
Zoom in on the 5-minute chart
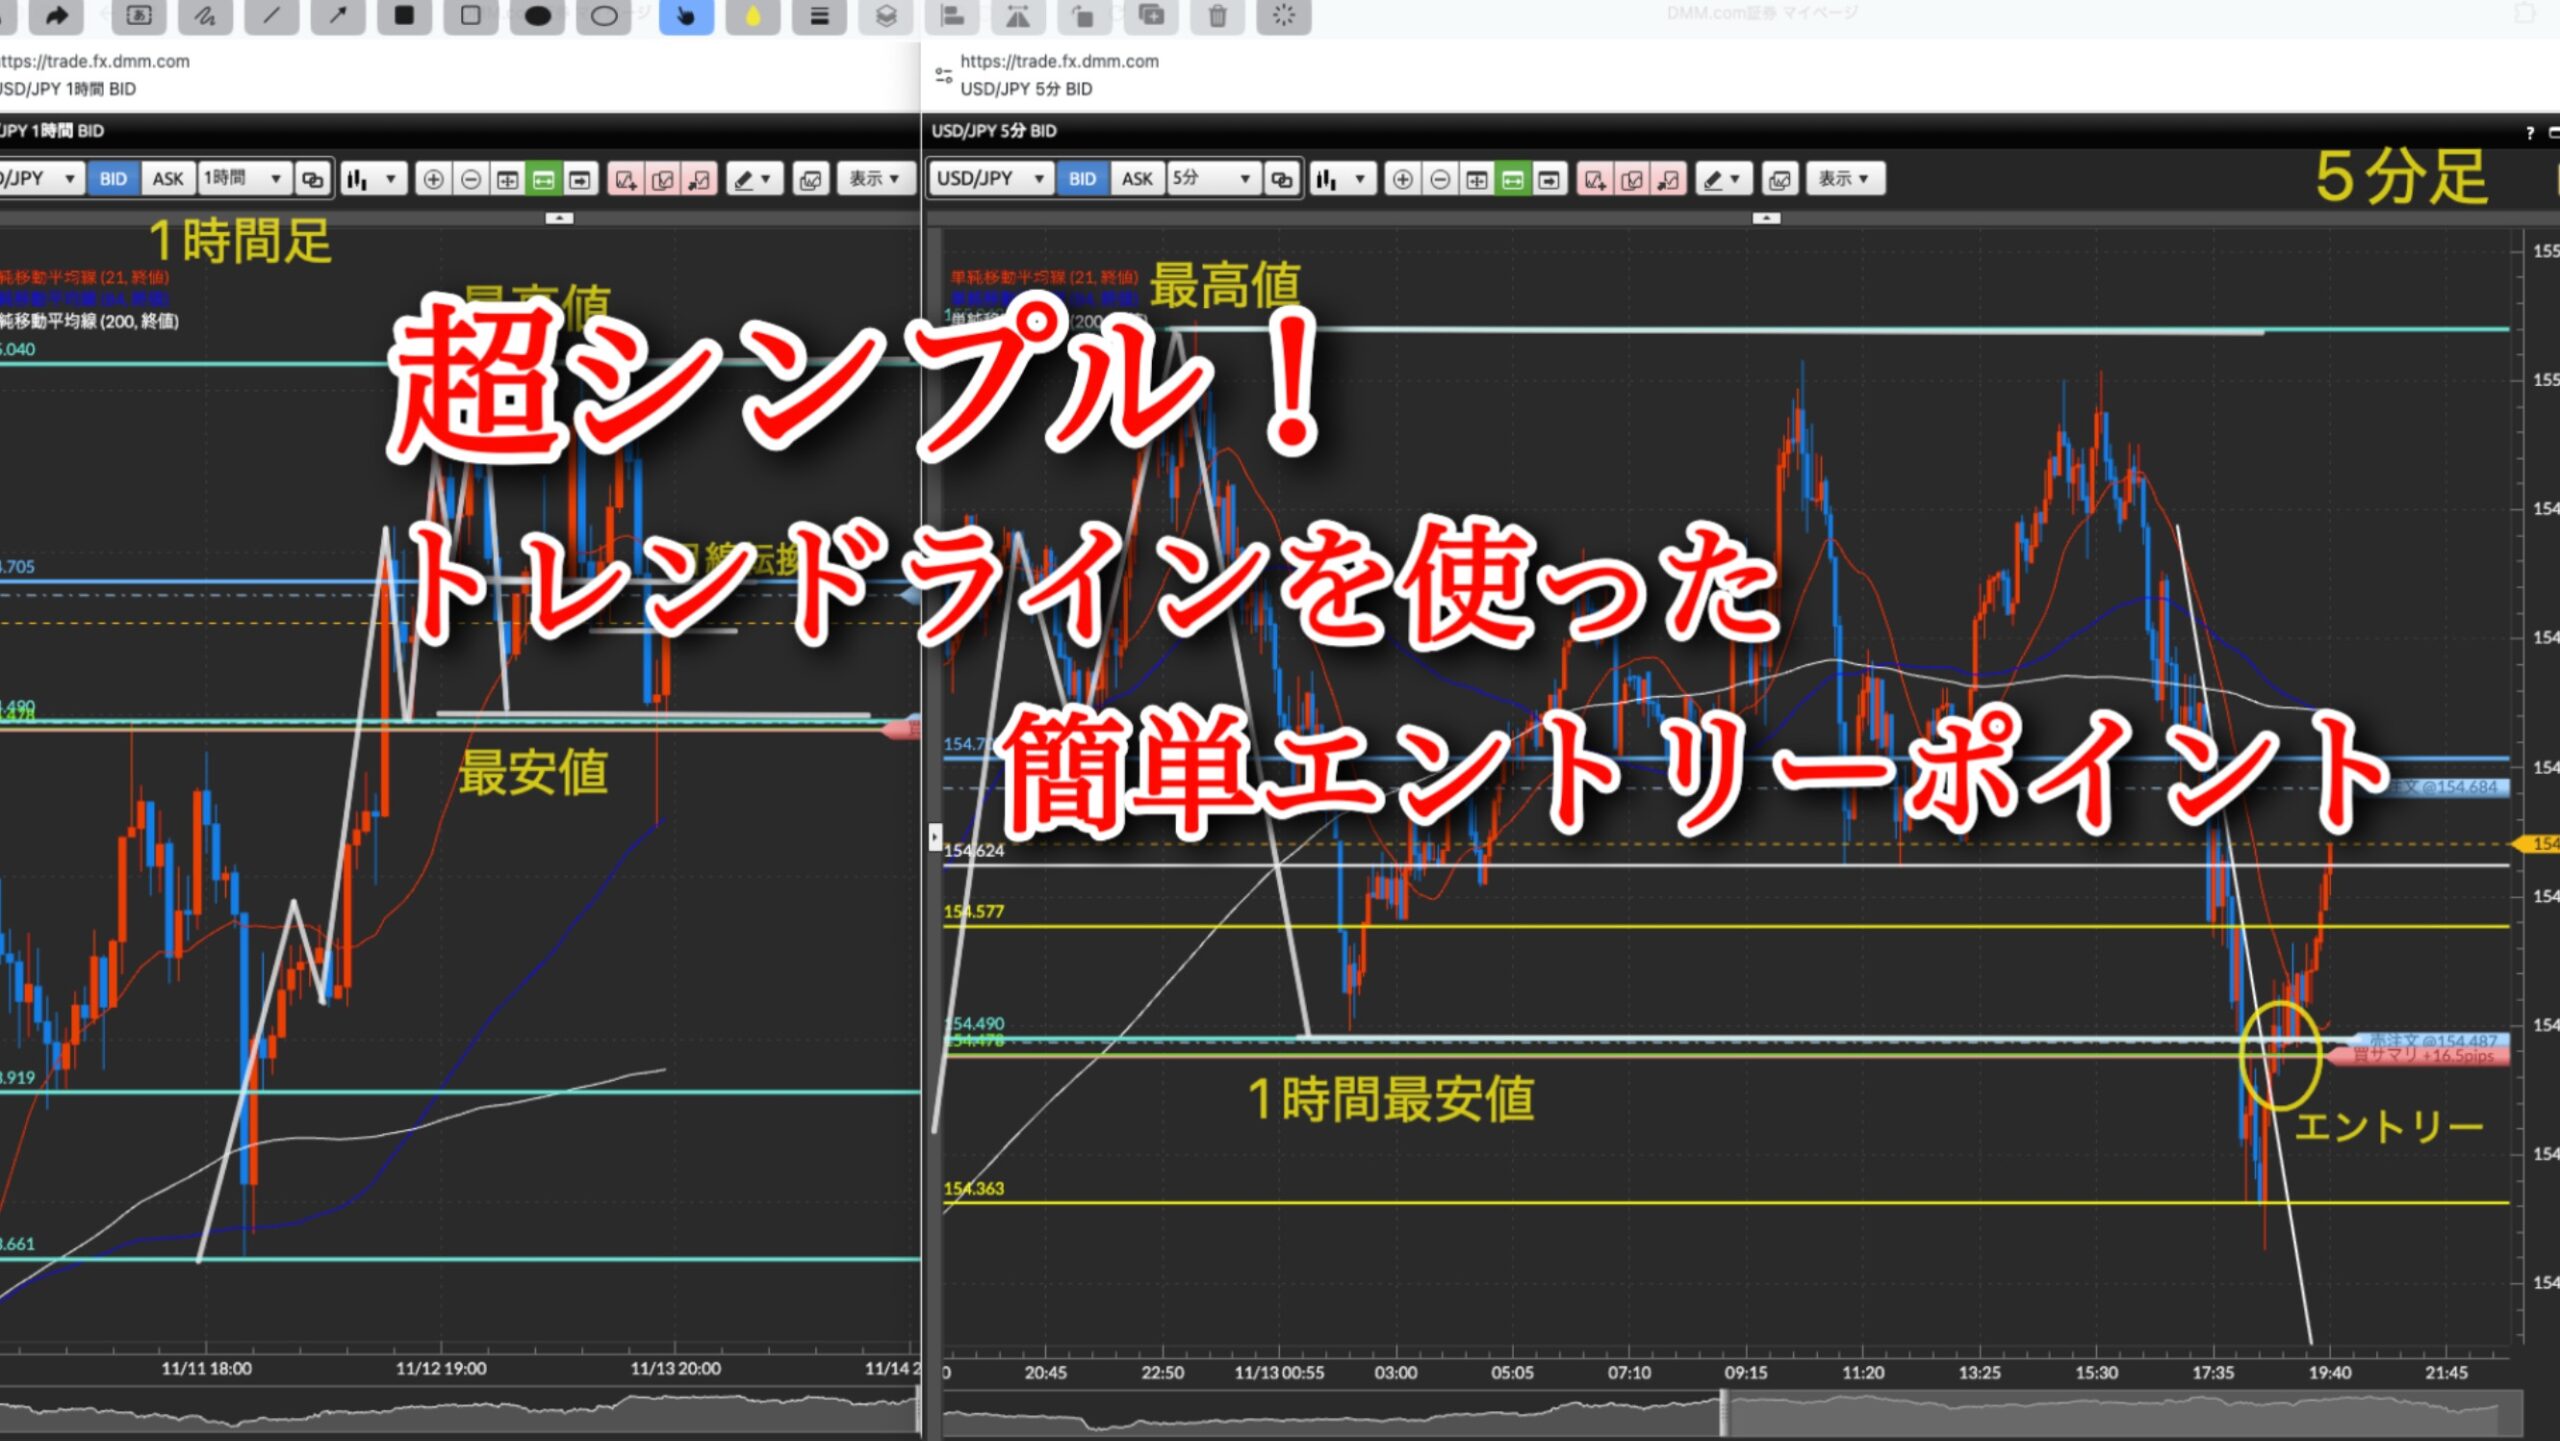pos(1402,179)
